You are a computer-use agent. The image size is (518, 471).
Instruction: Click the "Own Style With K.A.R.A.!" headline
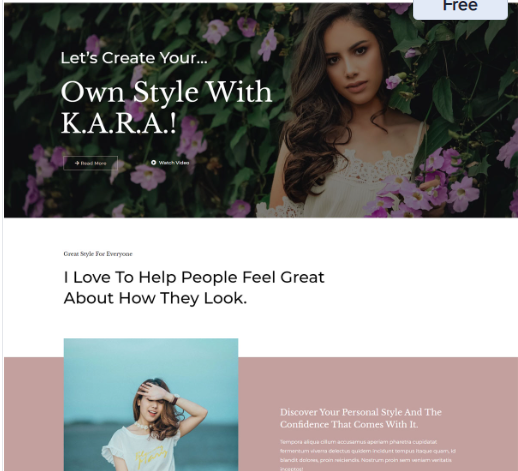[x=166, y=107]
